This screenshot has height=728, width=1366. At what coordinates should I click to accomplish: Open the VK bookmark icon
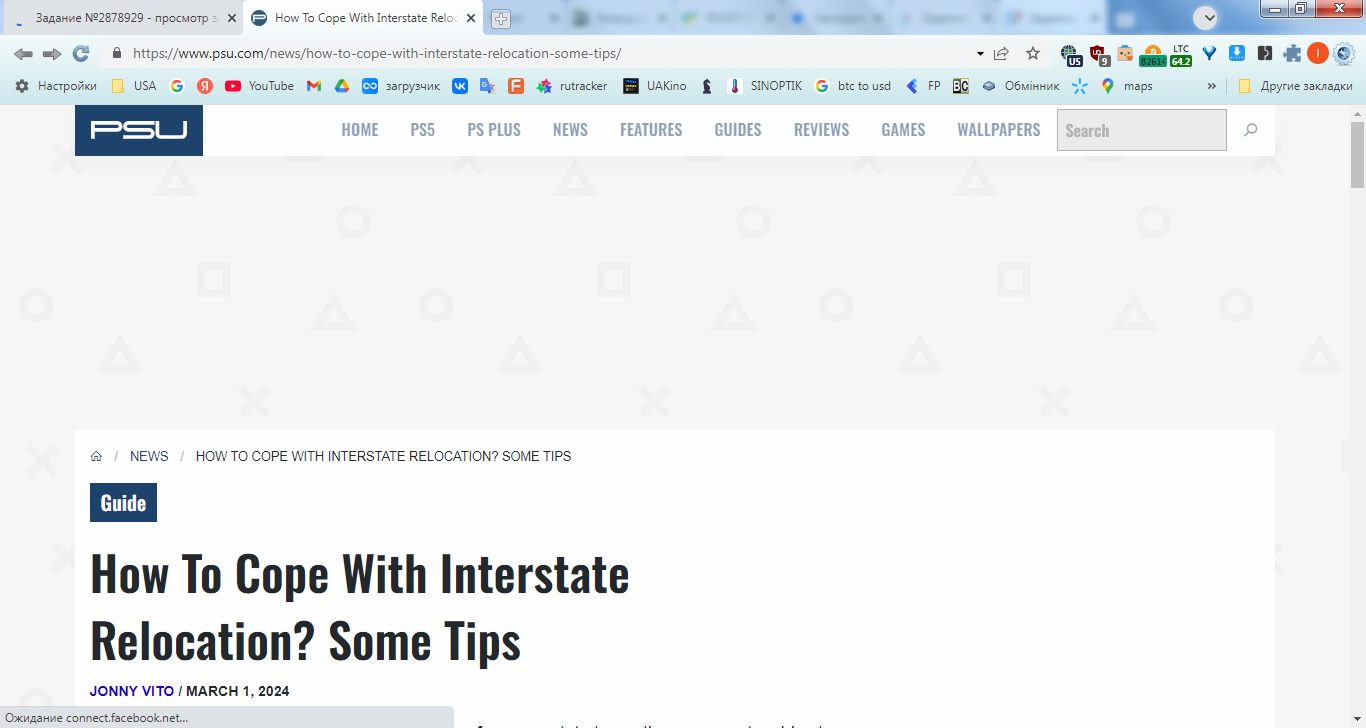pos(460,86)
